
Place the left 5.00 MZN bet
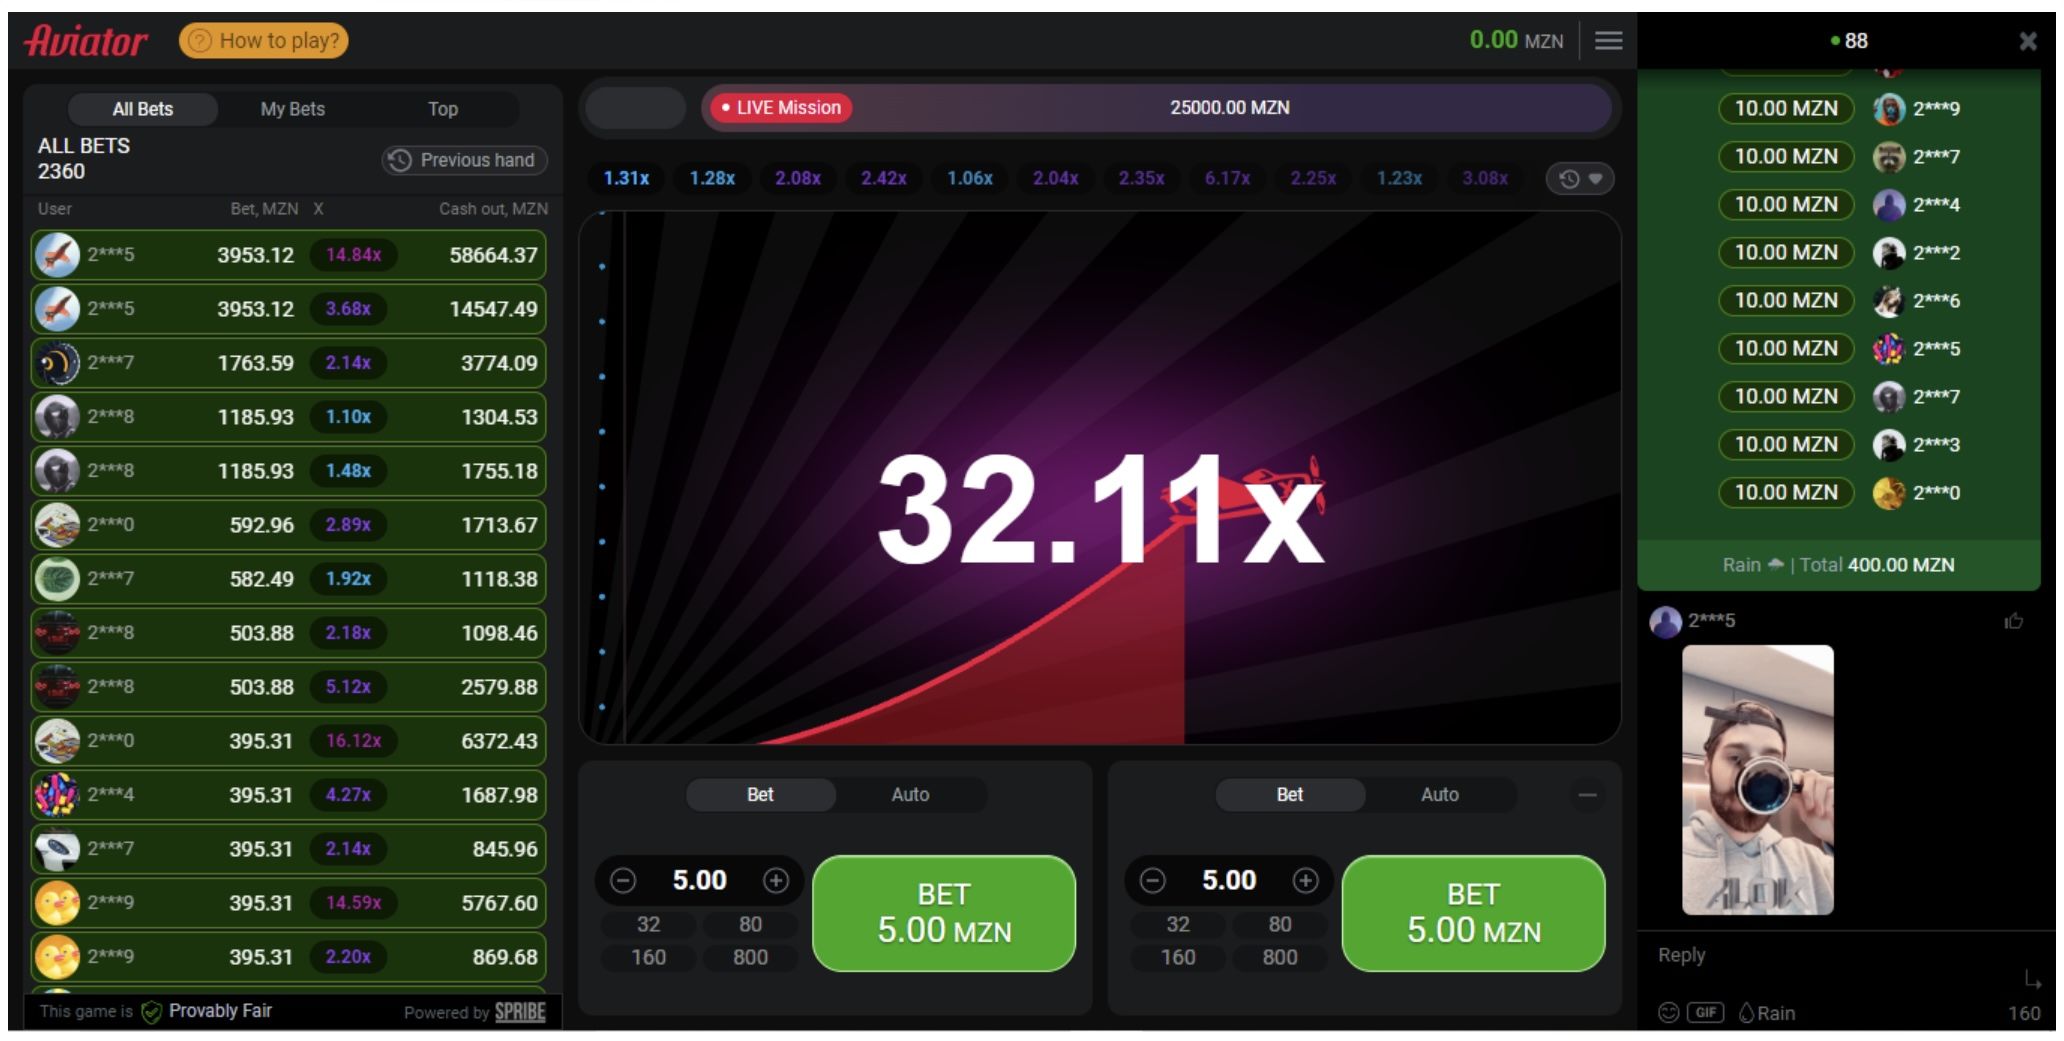coord(944,913)
